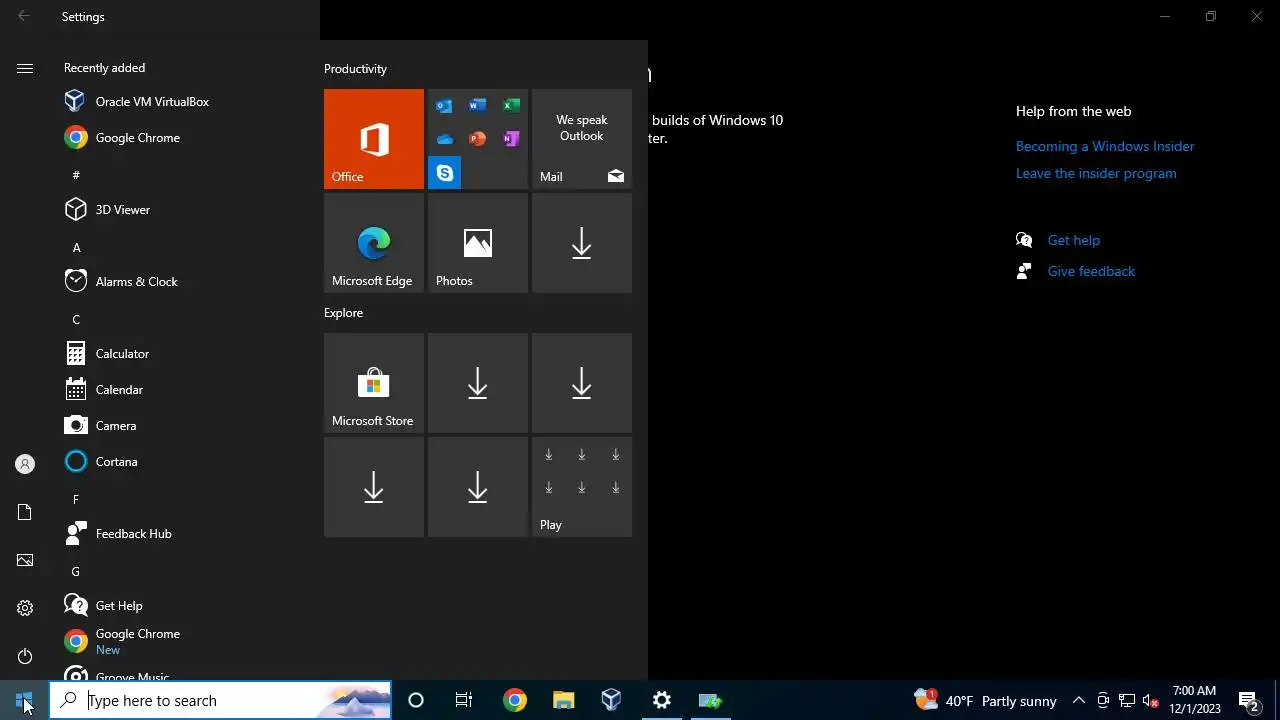Open the Camera app
Screen dimensions: 1280x720
pyautogui.click(x=184, y=426)
